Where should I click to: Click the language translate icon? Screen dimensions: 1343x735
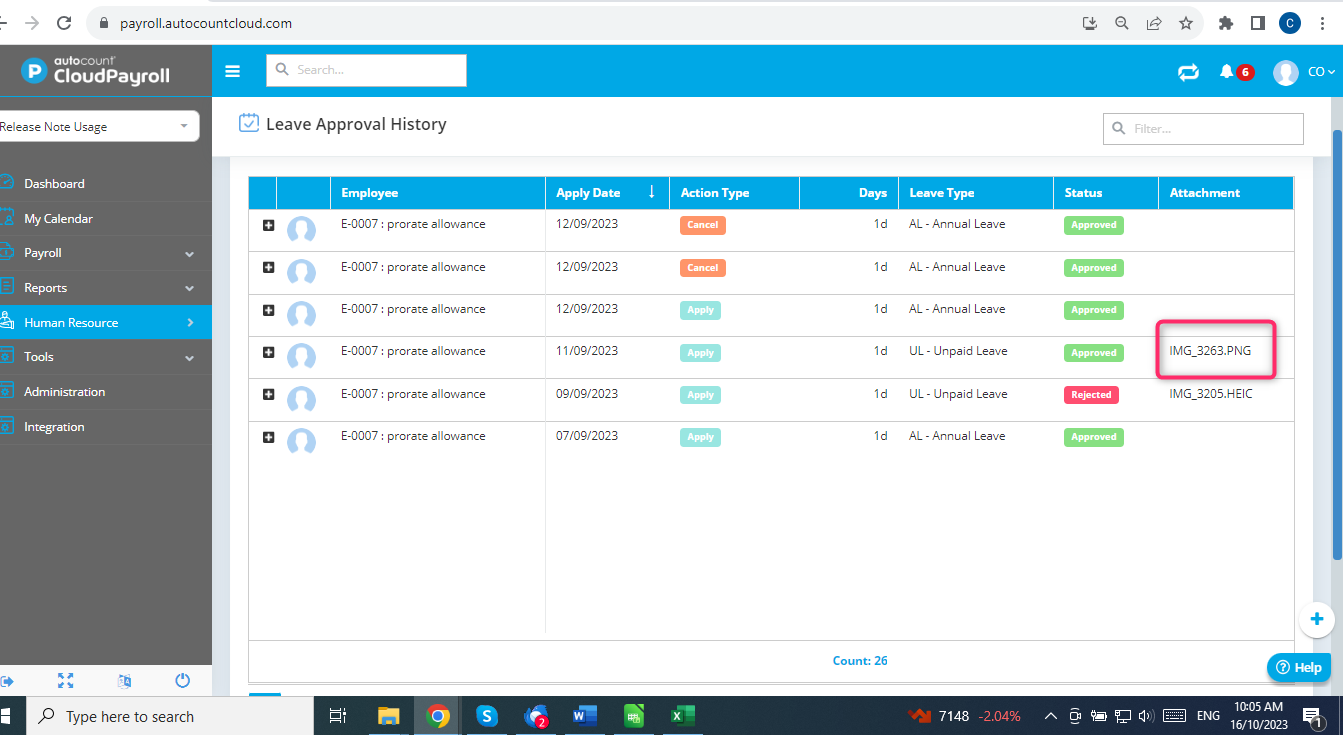tap(124, 681)
